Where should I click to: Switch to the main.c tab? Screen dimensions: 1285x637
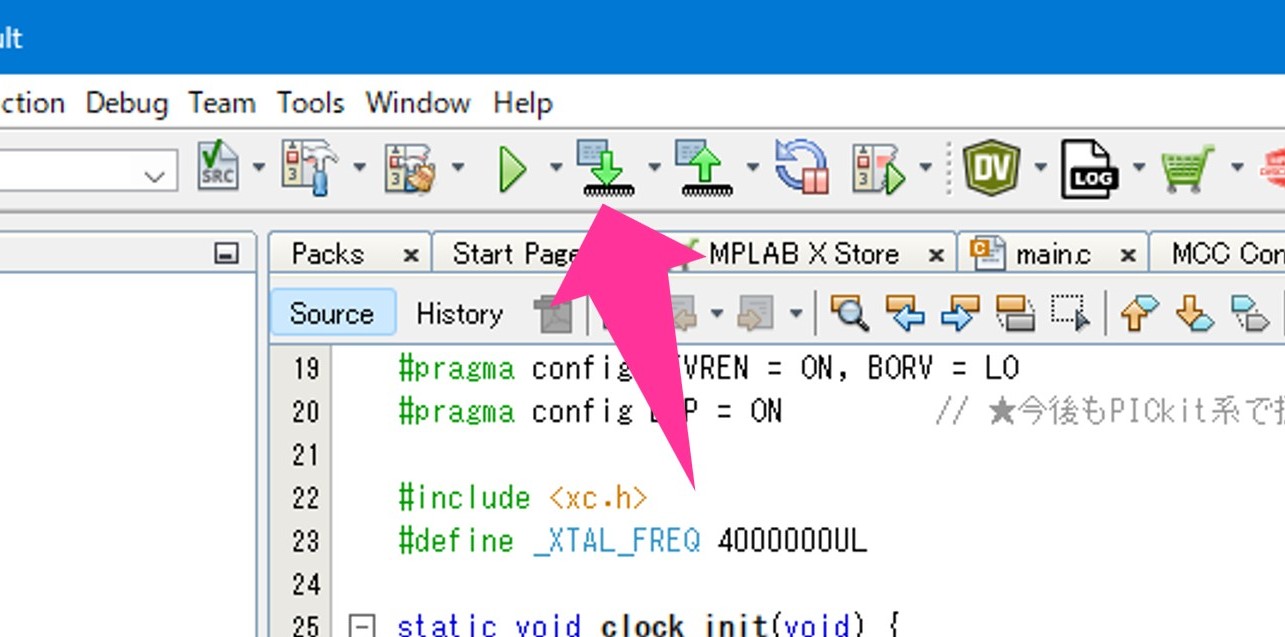(x=1050, y=254)
